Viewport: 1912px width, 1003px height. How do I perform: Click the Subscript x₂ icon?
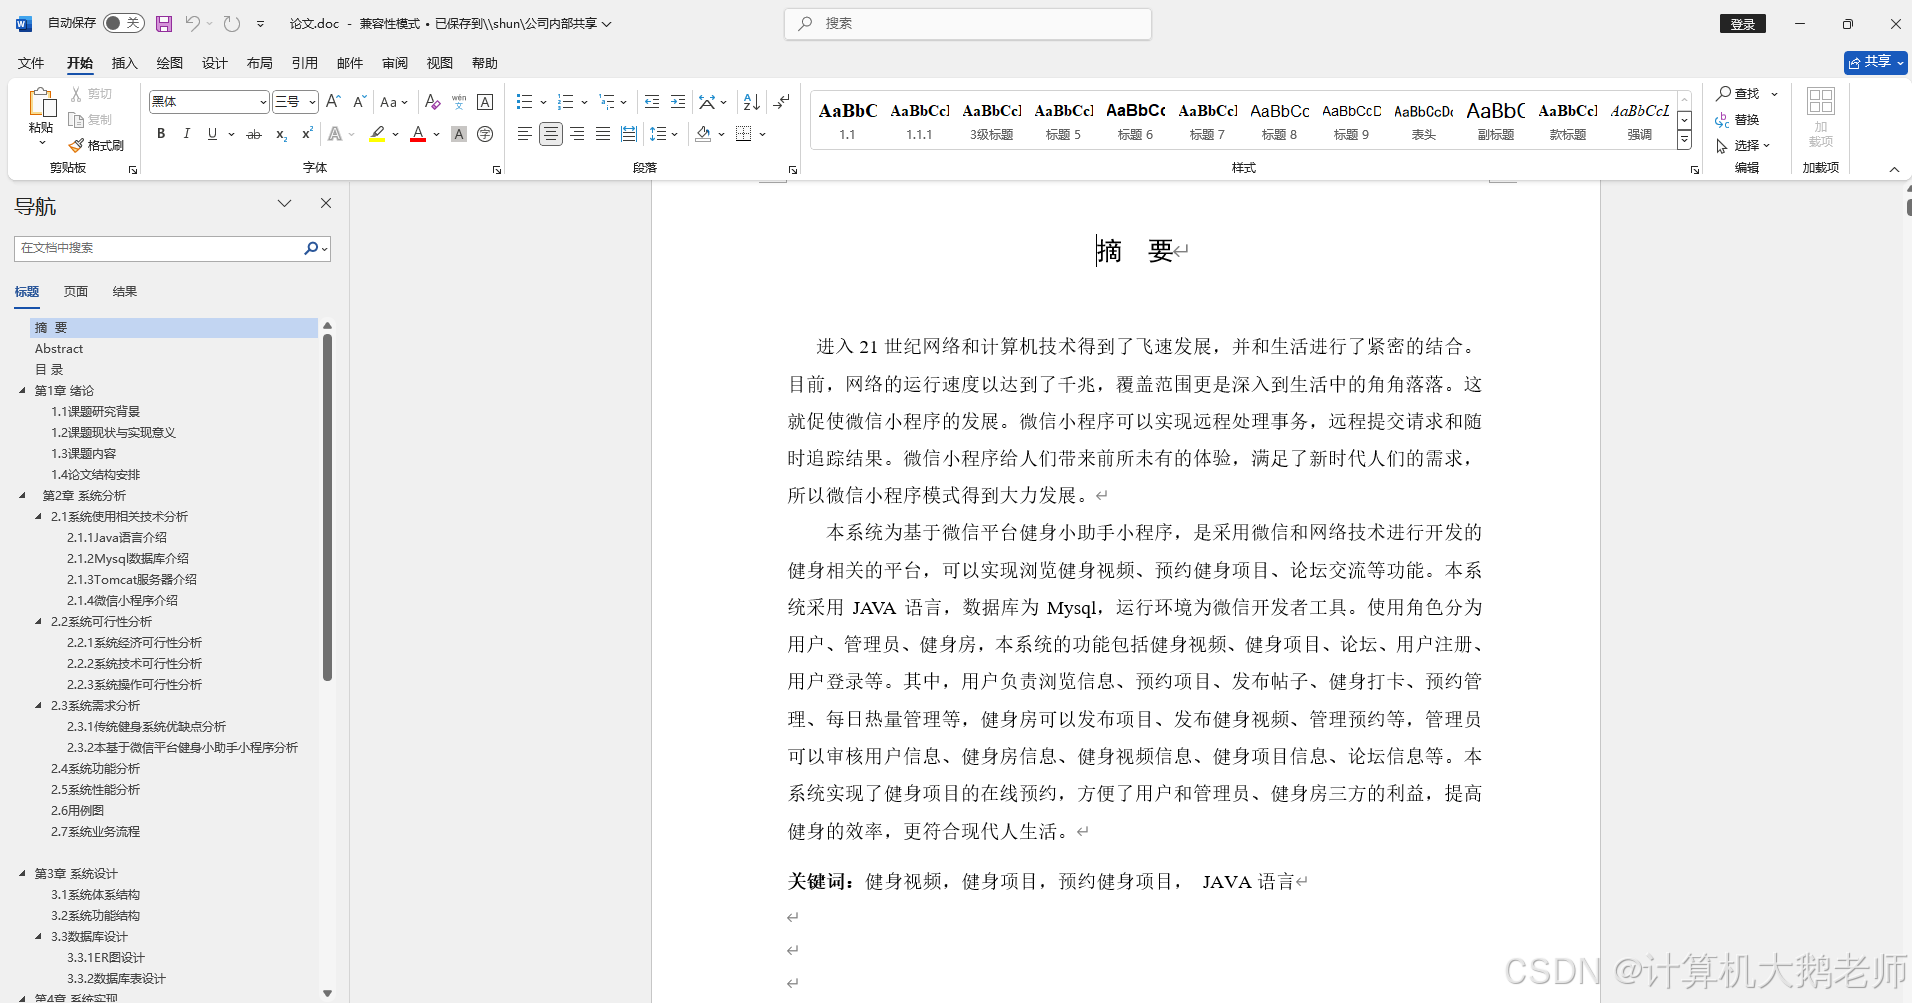click(x=281, y=134)
